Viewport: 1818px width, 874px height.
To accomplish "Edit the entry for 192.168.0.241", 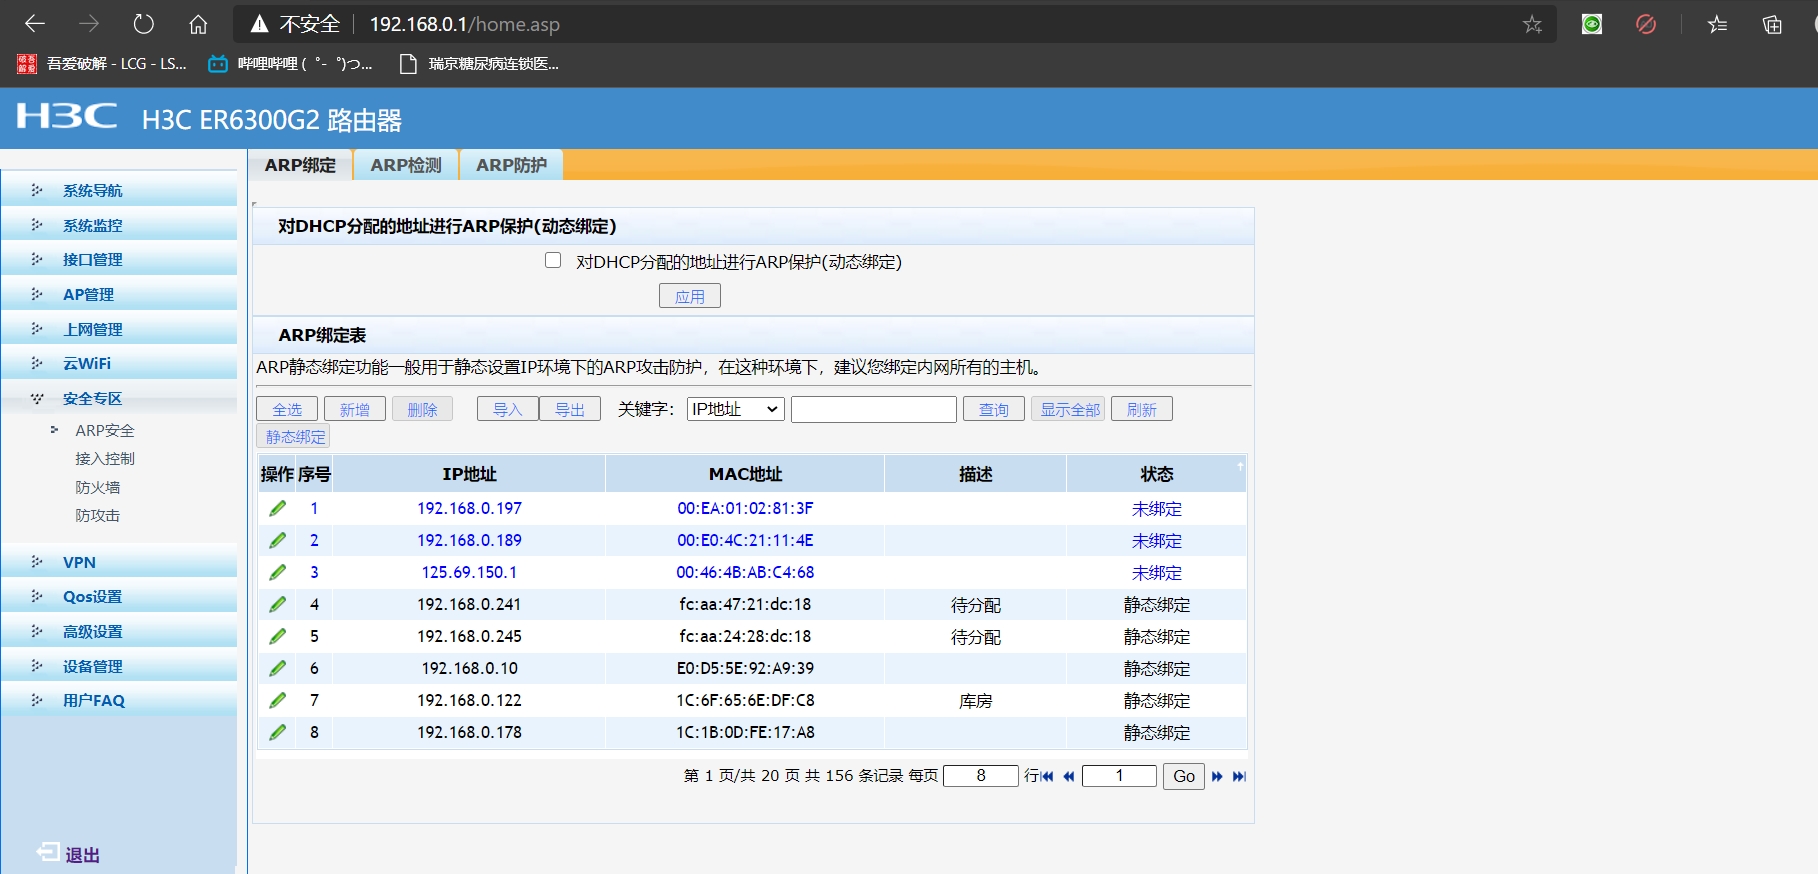I will click(x=278, y=604).
